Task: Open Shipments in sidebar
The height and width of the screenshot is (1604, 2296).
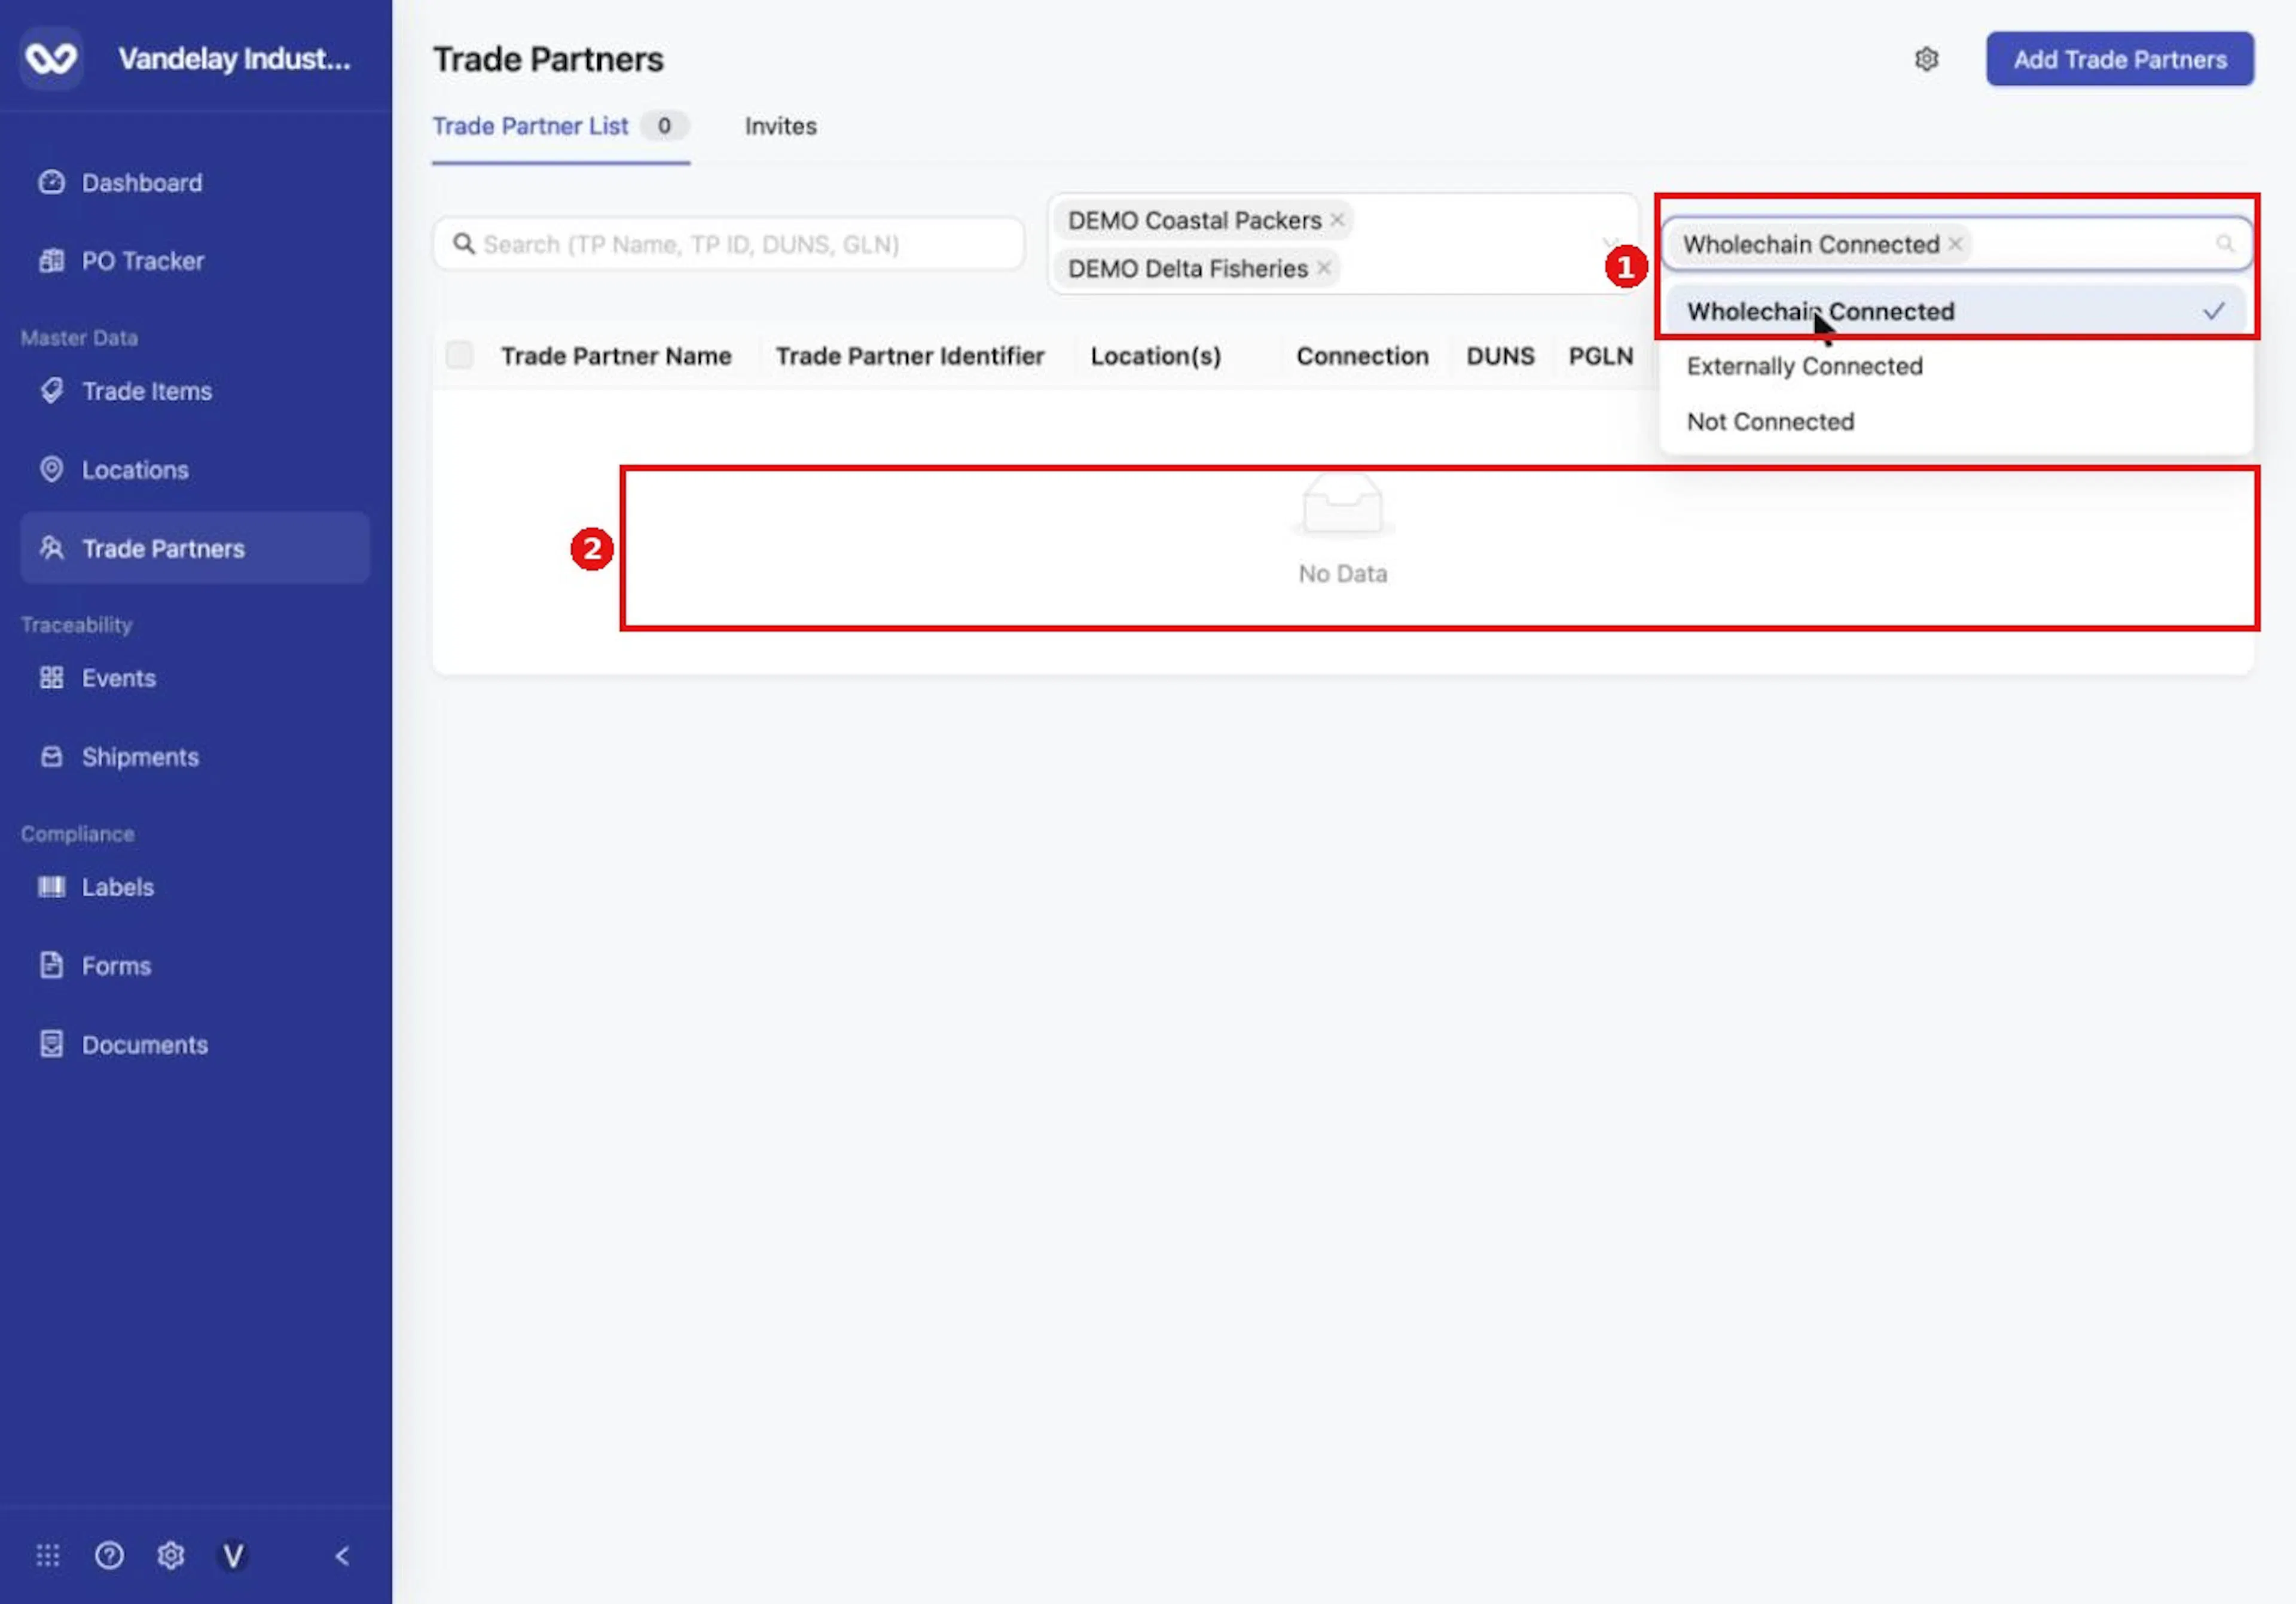Action: tap(140, 757)
